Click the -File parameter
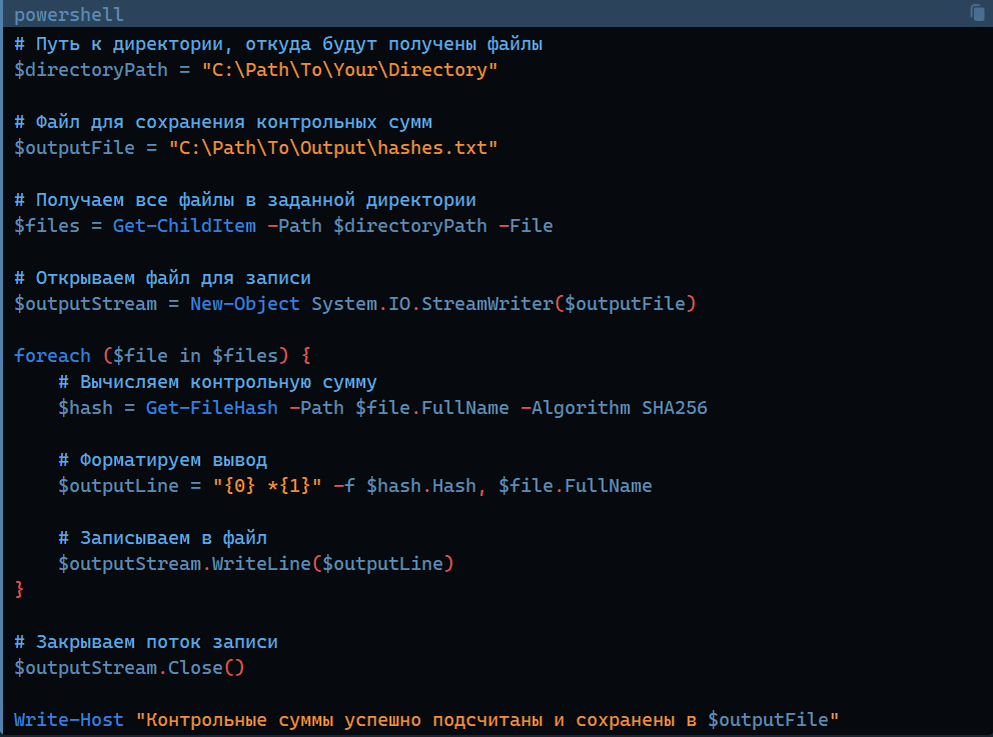The height and width of the screenshot is (737, 993). [x=526, y=226]
